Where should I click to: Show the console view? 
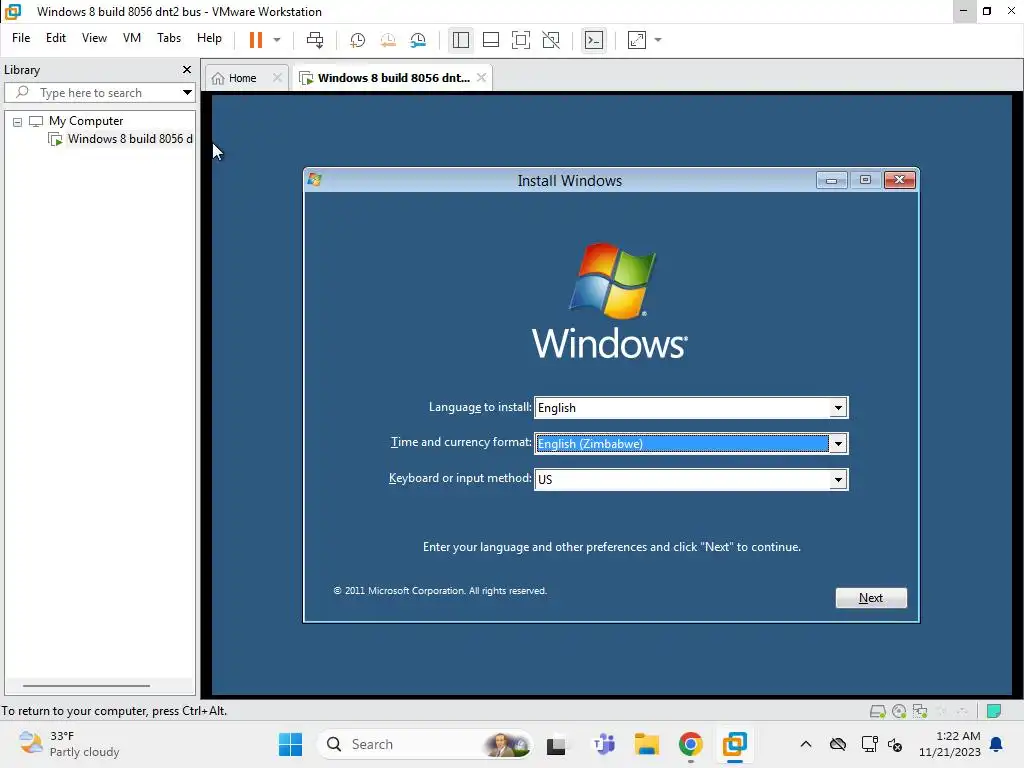[594, 40]
